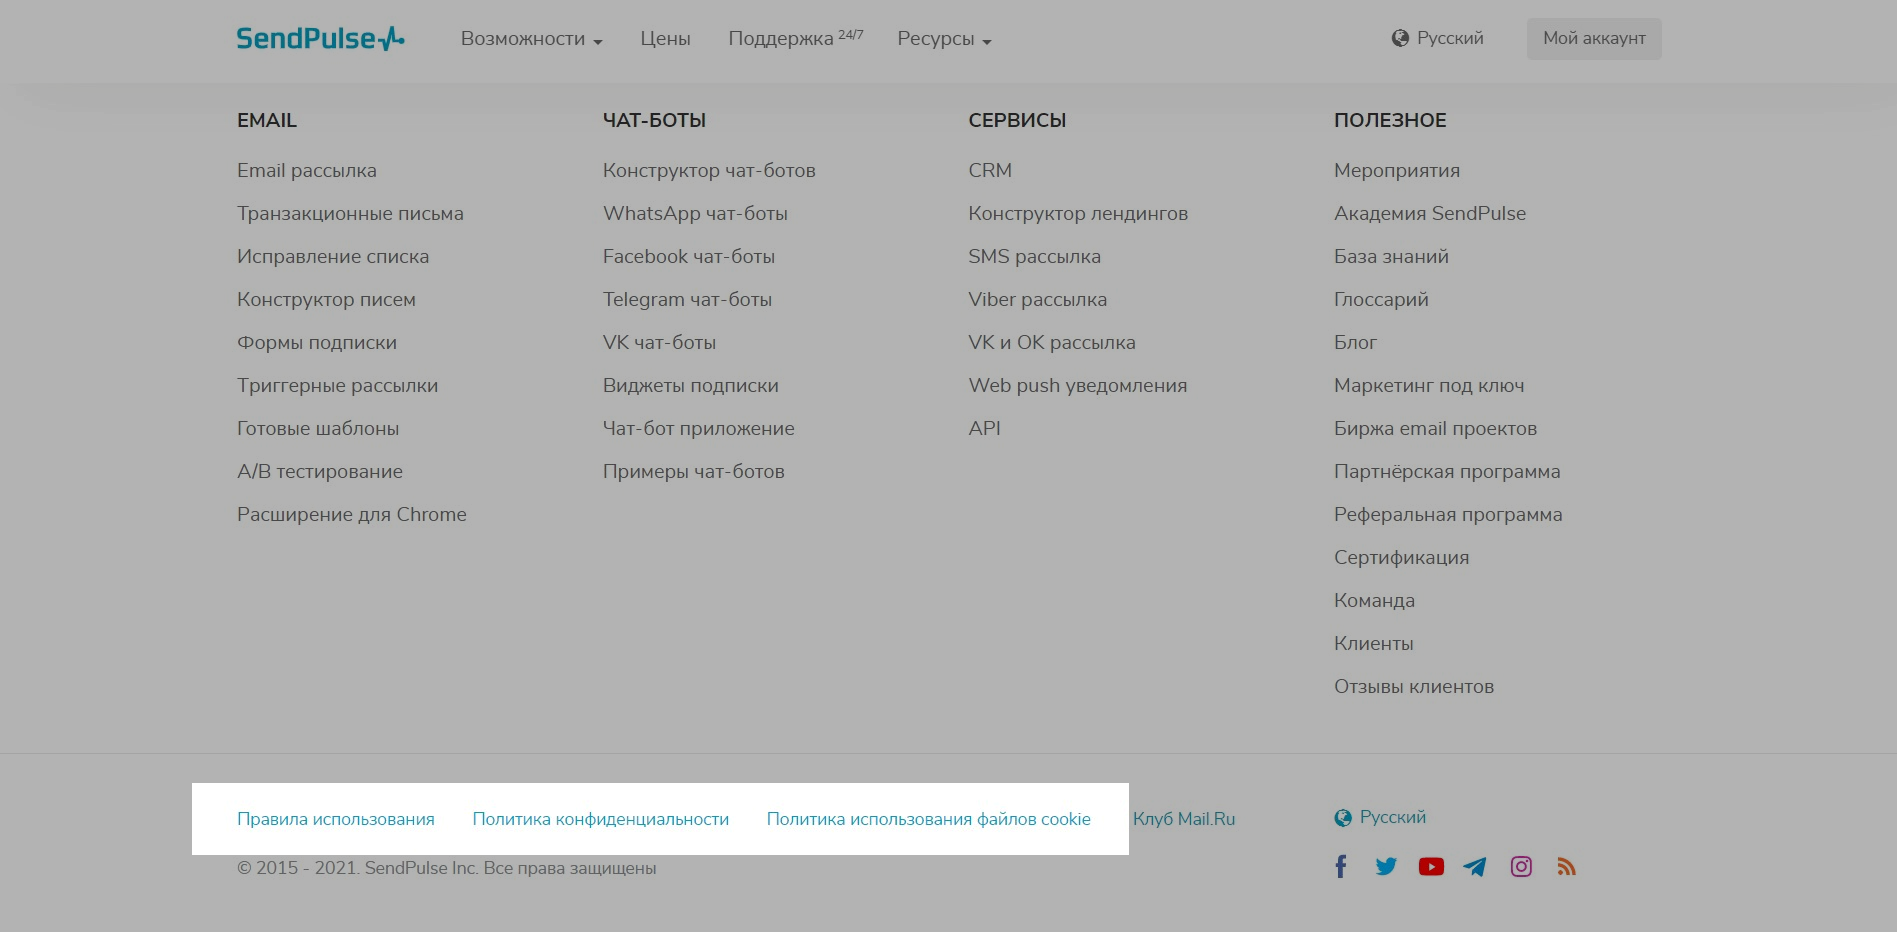1897x932 pixels.
Task: Open Исправление списка link
Action: click(x=333, y=257)
